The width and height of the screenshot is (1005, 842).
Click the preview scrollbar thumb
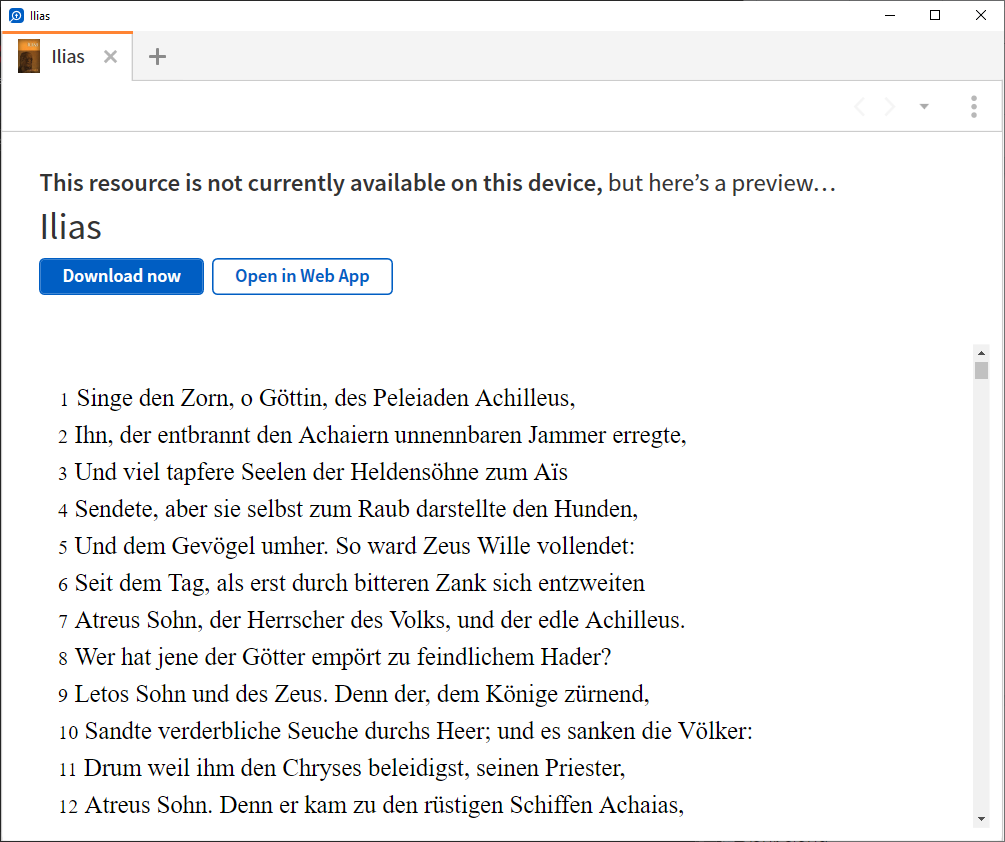point(981,370)
